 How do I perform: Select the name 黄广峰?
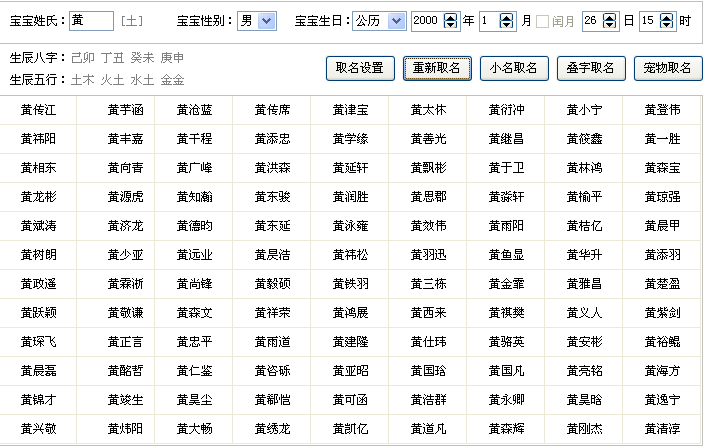click(194, 168)
